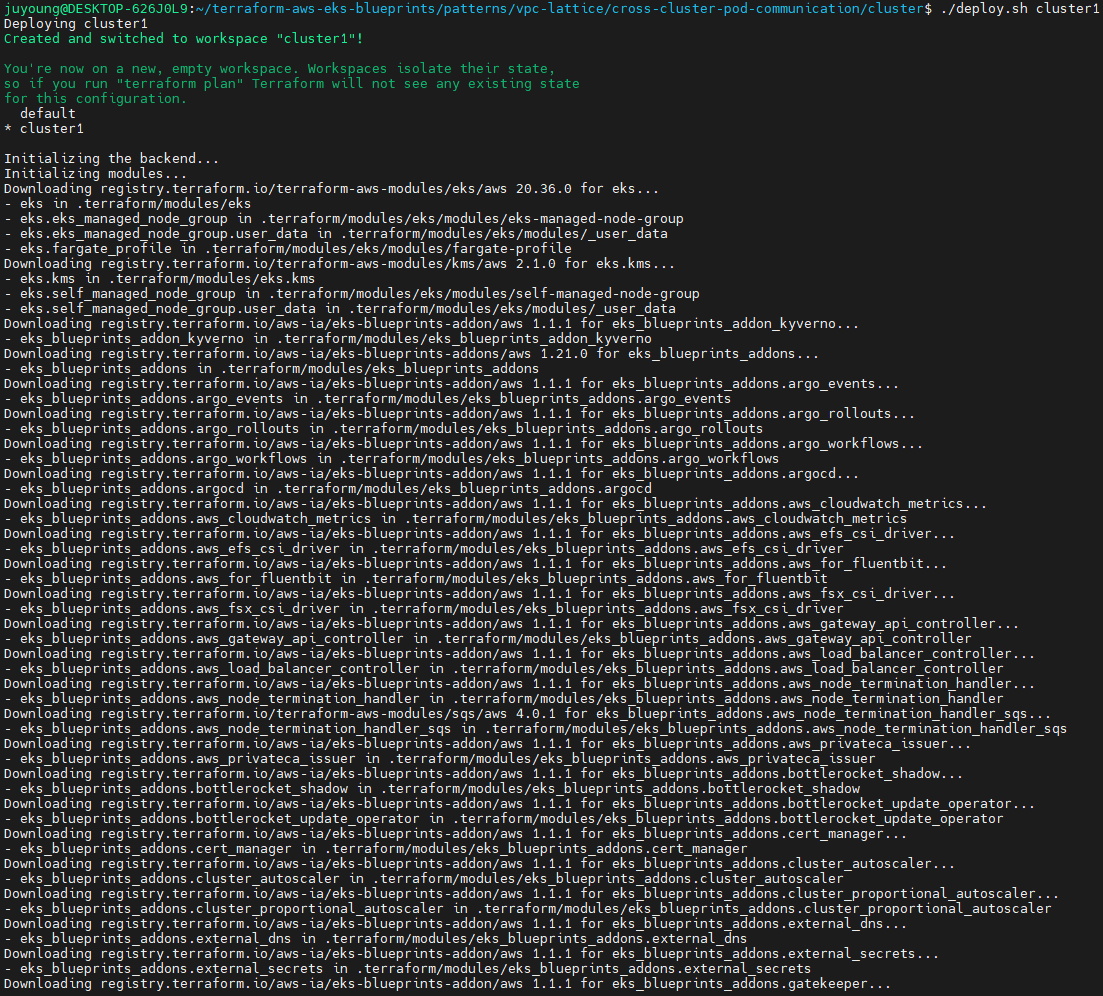Click download line ending 'argo_events...'
The width and height of the screenshot is (1103, 996).
pyautogui.click(x=451, y=383)
